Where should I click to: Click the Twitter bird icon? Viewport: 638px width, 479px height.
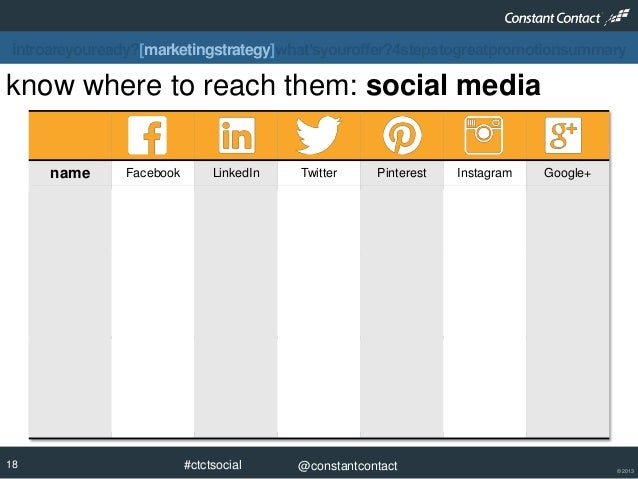pyautogui.click(x=319, y=135)
